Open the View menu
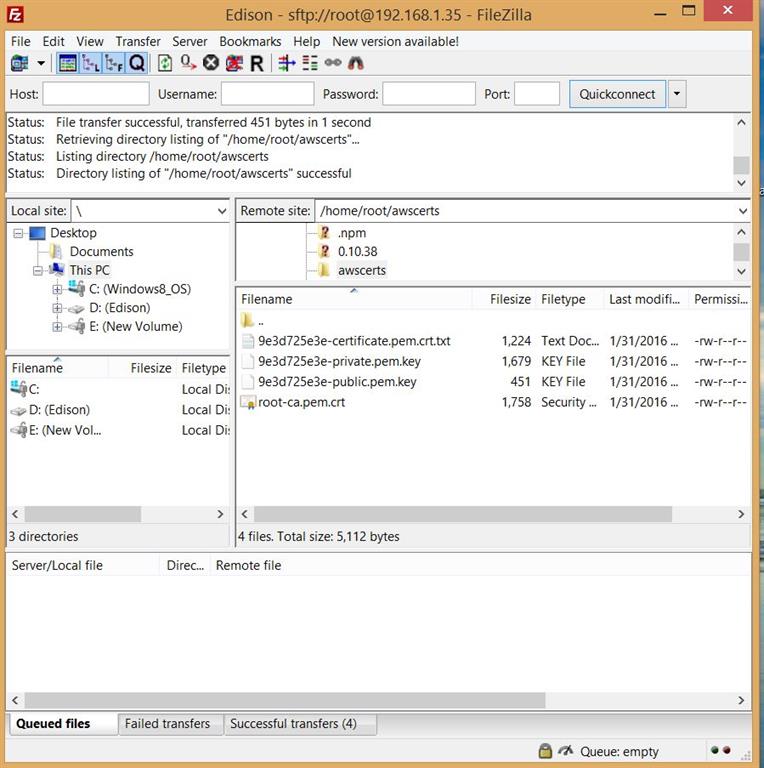The image size is (764, 768). tap(90, 42)
